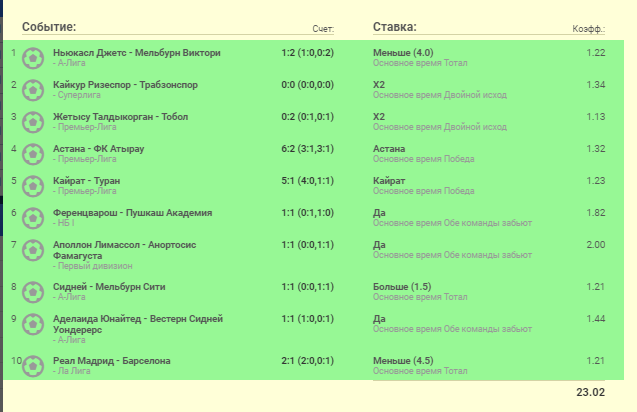Screen dimensions: 637x412
Task: Click the Счет column header
Action: click(323, 29)
